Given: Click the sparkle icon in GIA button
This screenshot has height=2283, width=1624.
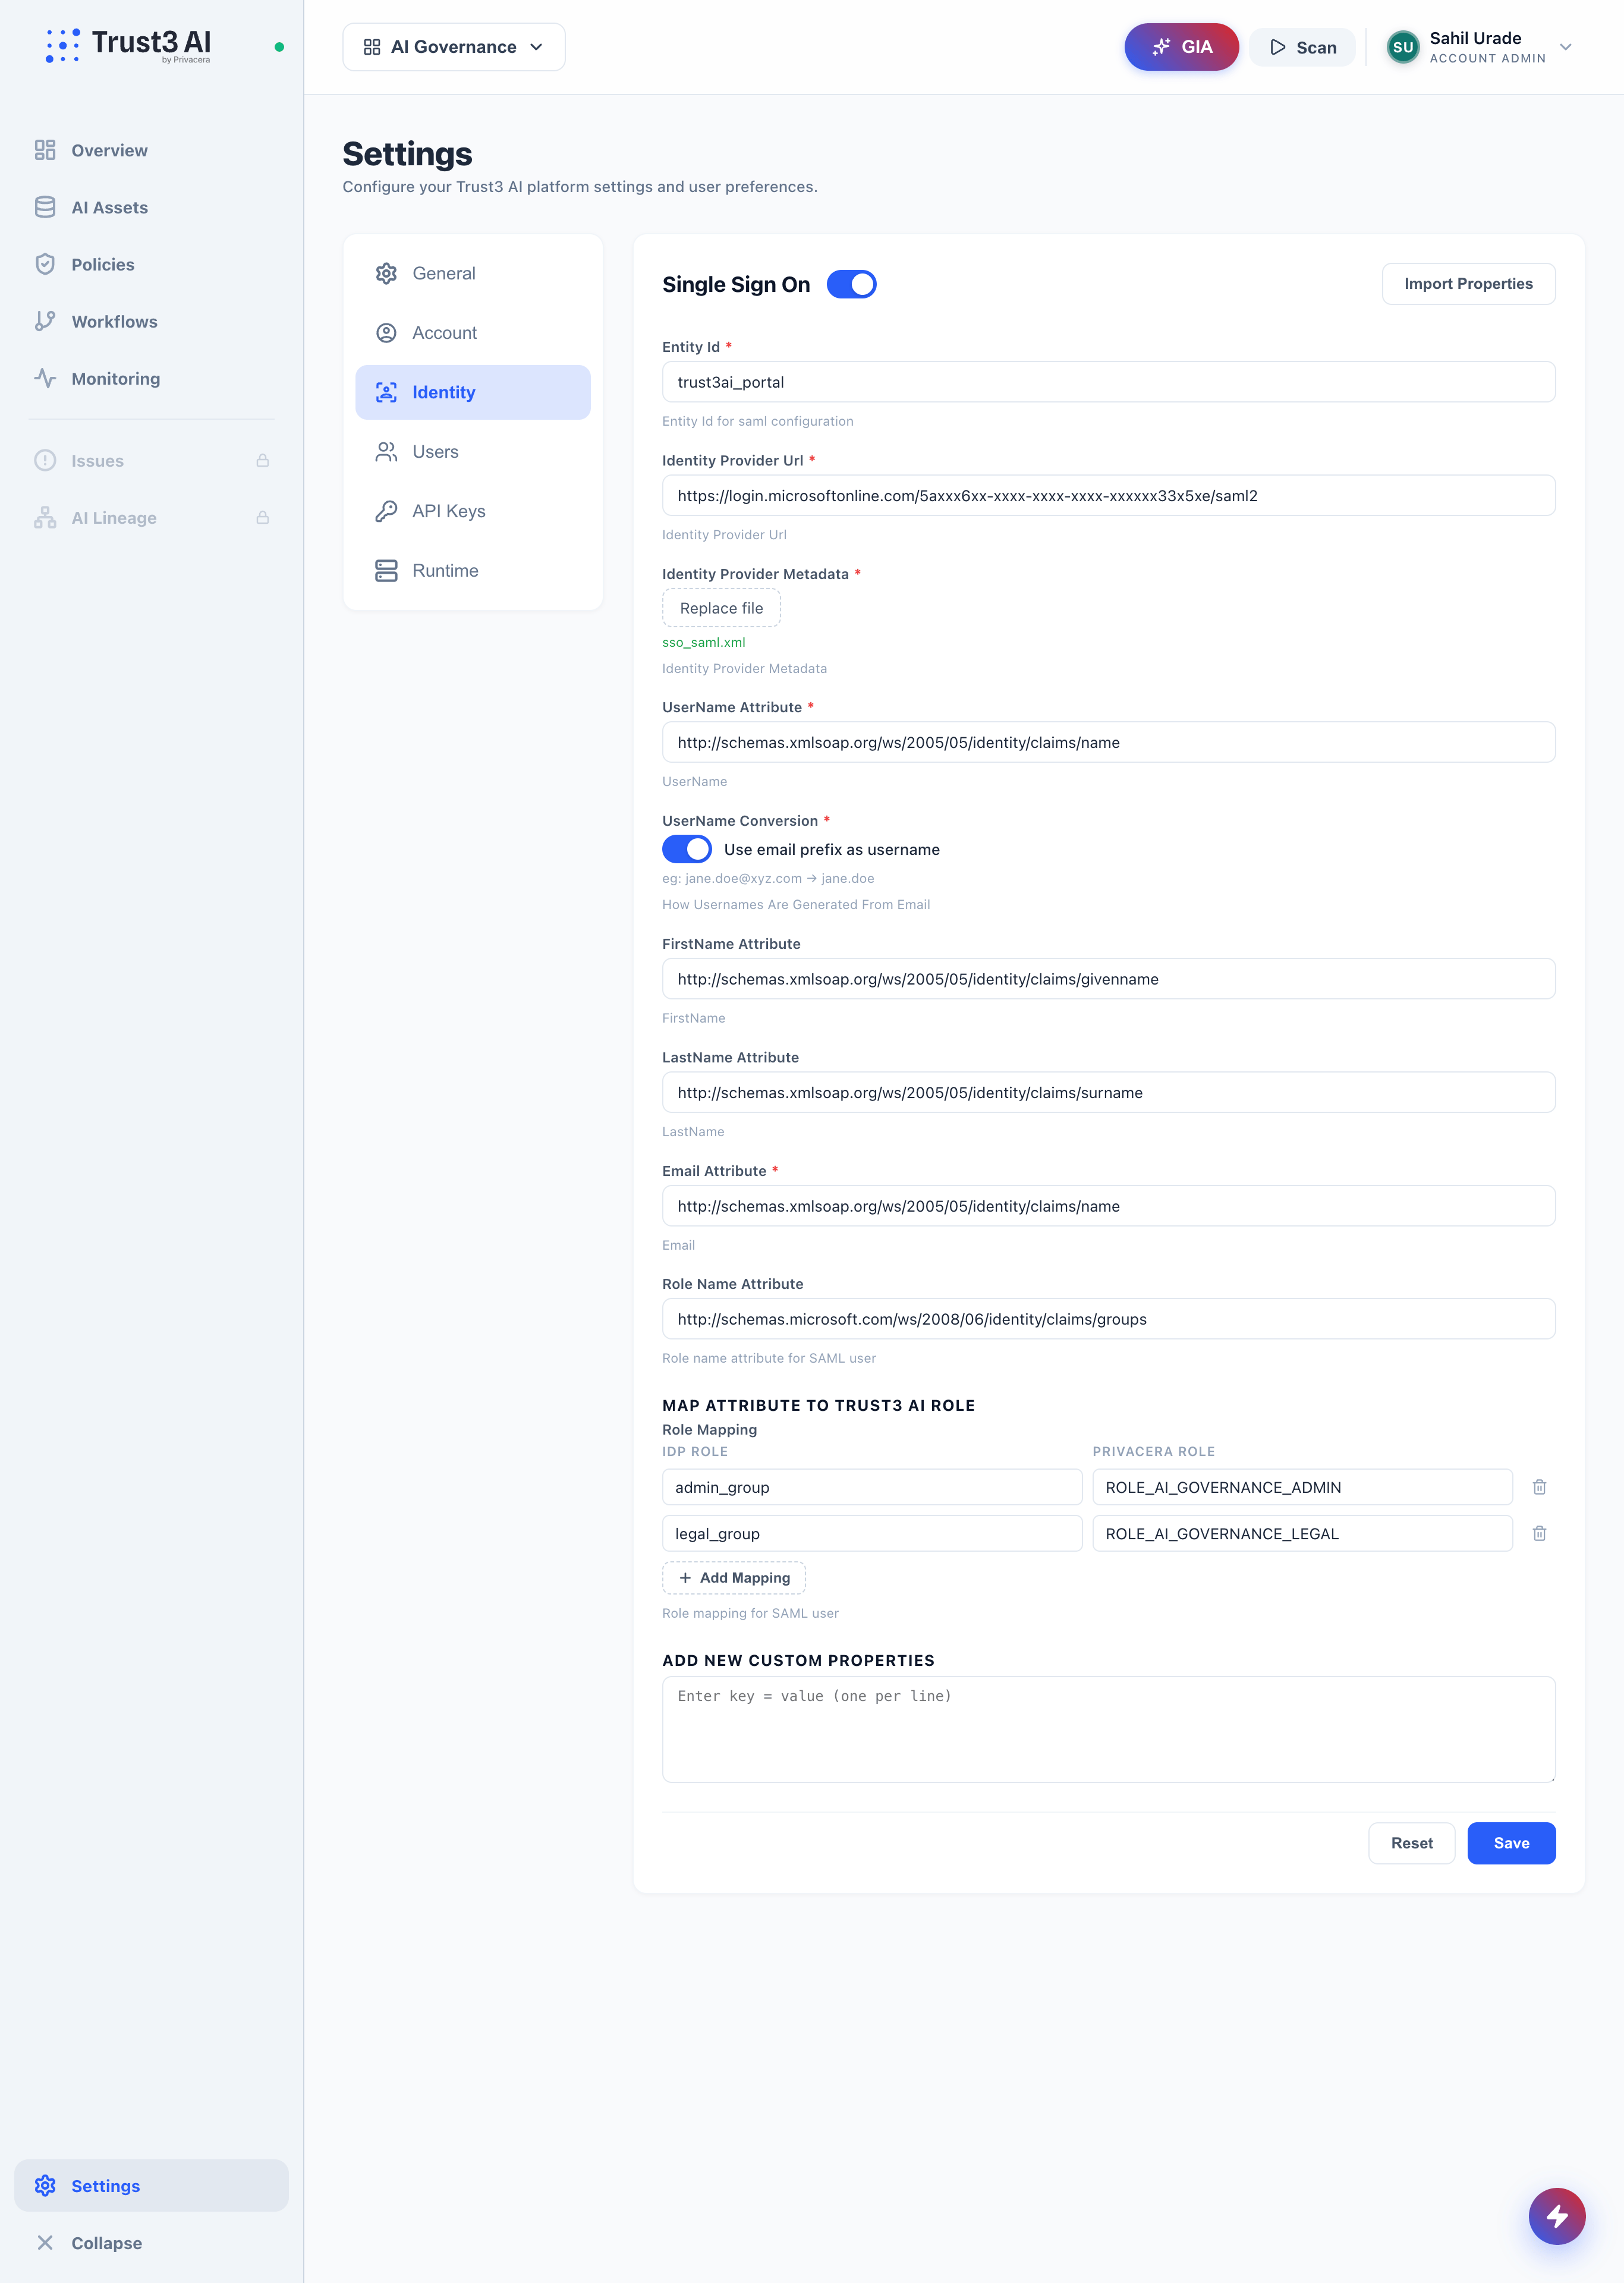Looking at the screenshot, I should pyautogui.click(x=1161, y=47).
